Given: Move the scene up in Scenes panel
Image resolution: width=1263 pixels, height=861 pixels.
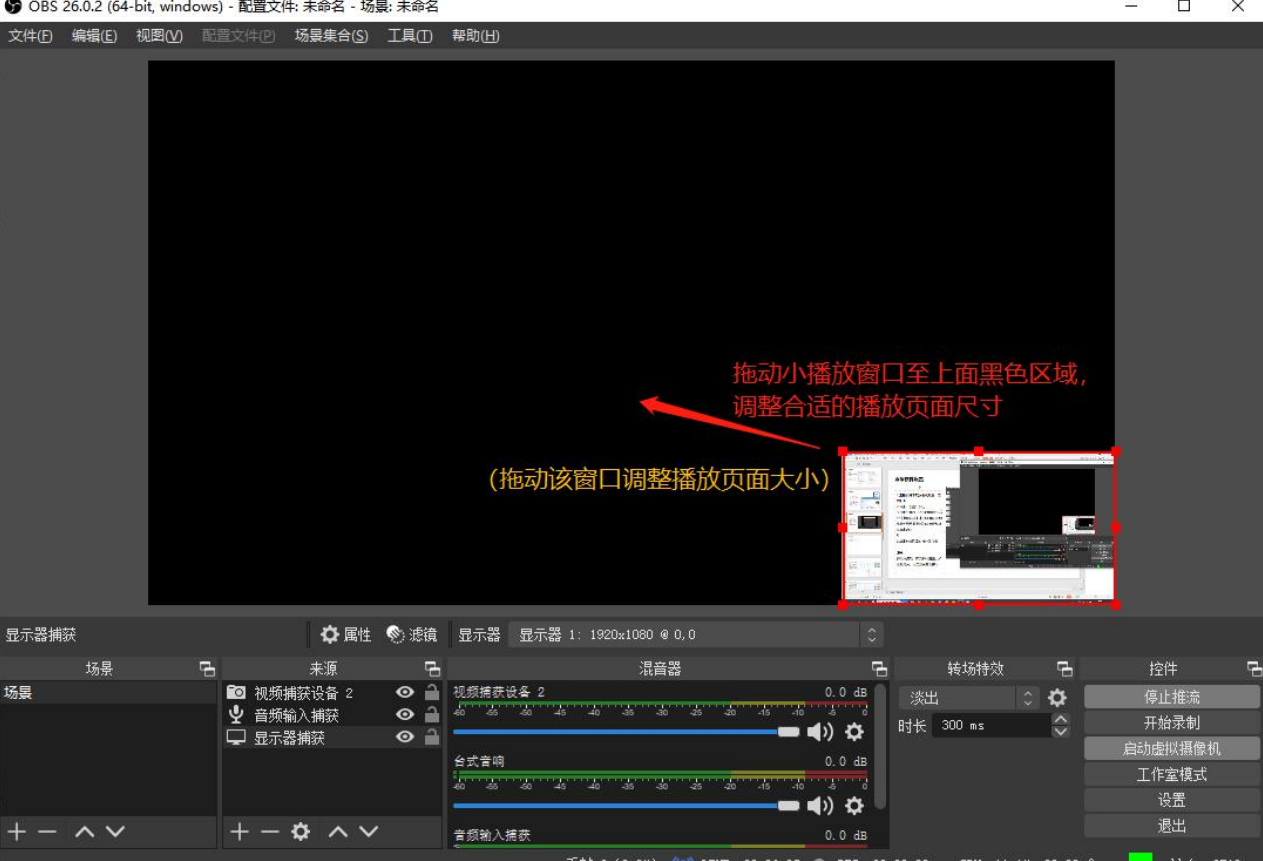Looking at the screenshot, I should 85,832.
